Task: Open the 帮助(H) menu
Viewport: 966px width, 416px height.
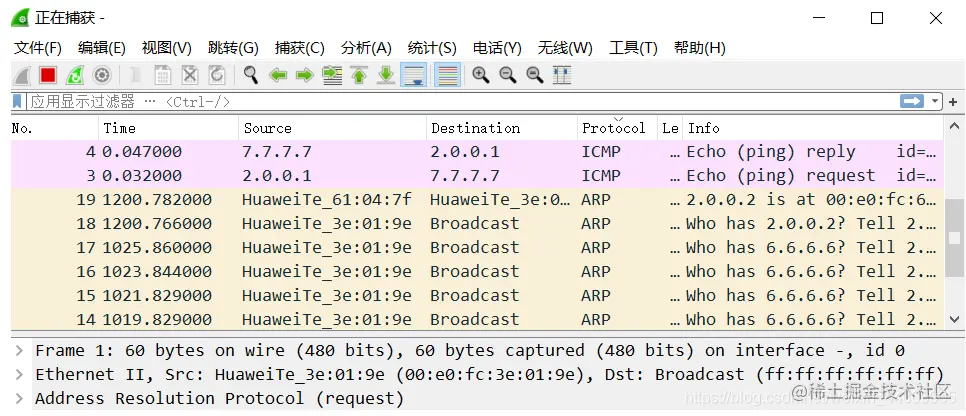Action: pyautogui.click(x=700, y=48)
